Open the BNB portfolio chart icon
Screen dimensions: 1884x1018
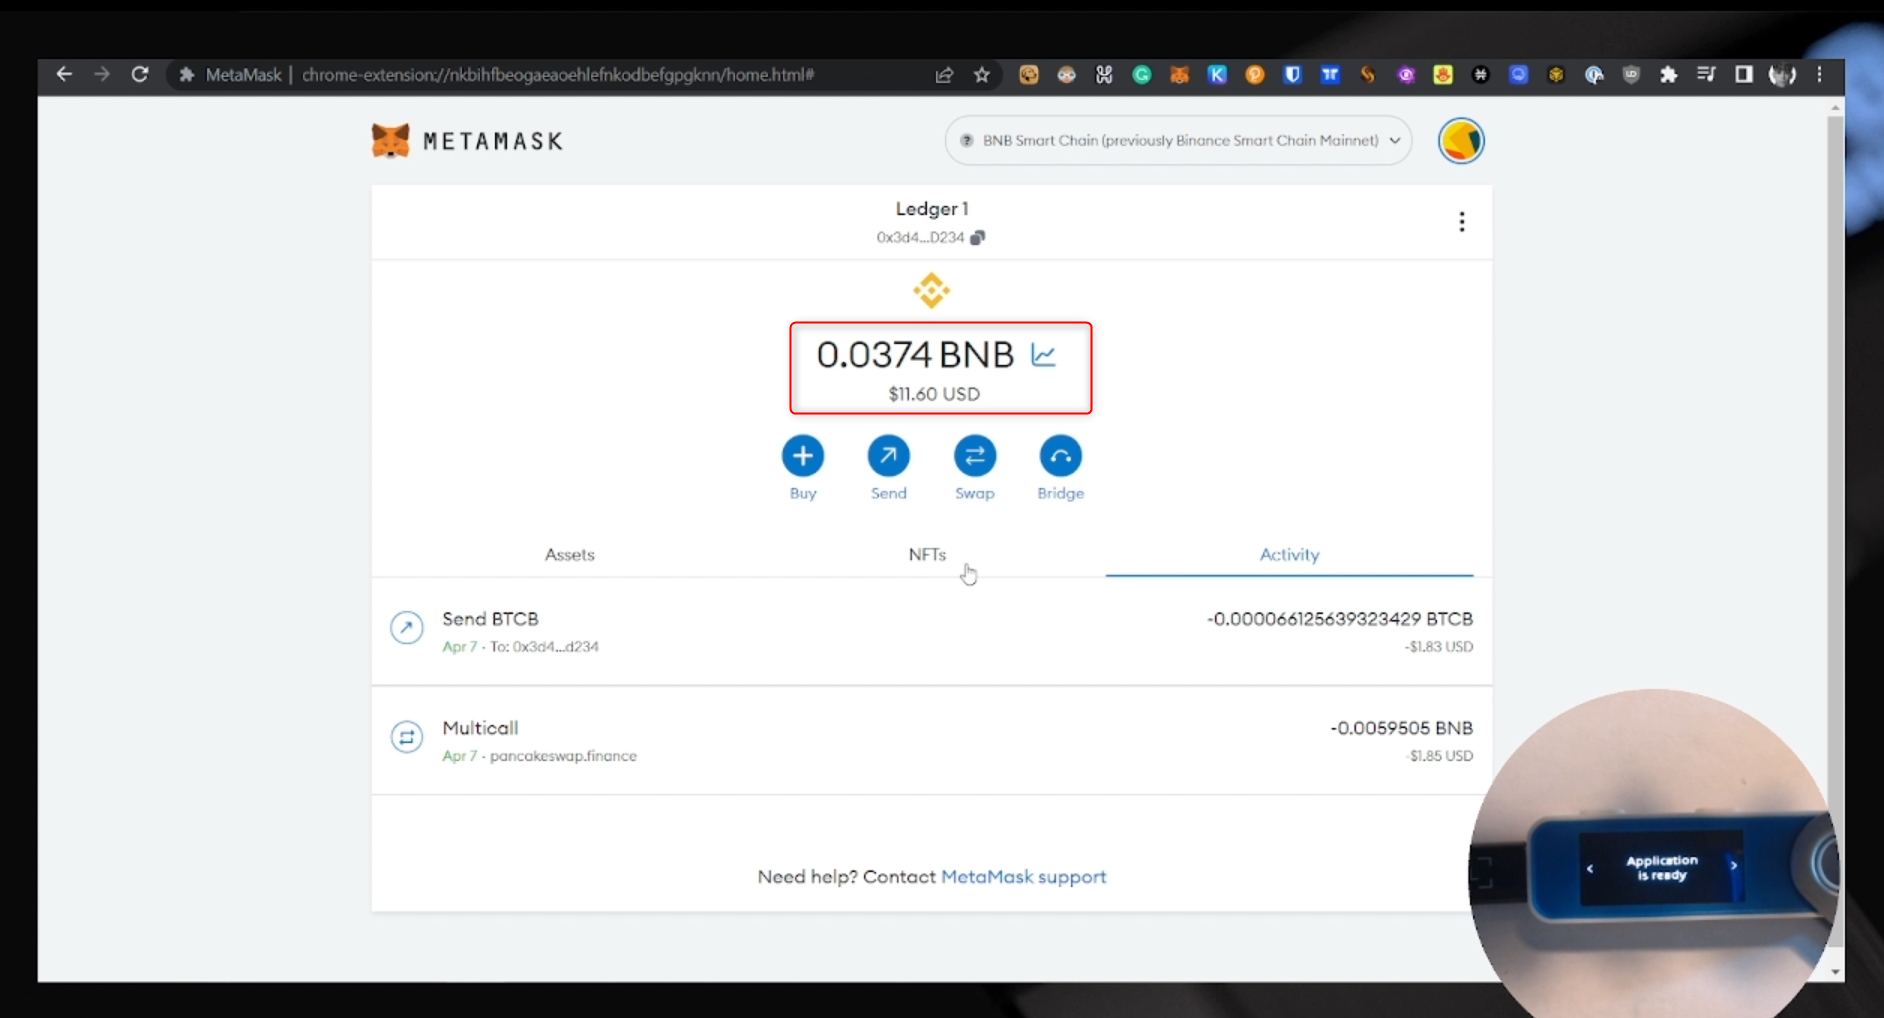1043,355
